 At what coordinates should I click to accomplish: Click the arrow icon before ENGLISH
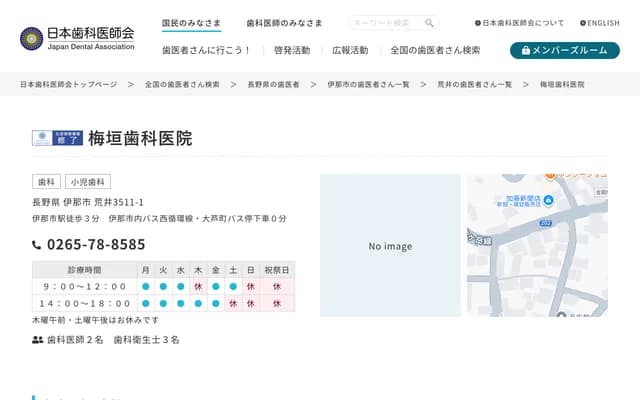[583, 23]
